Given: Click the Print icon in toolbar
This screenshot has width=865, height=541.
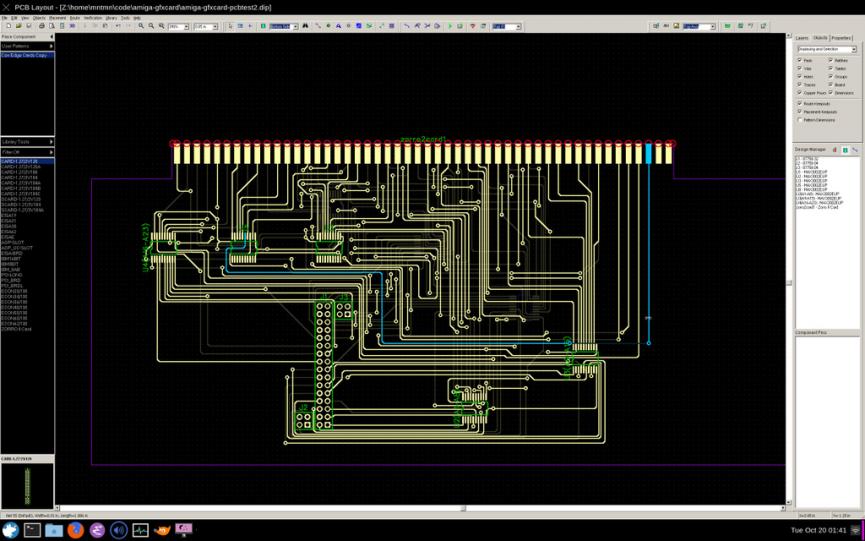Looking at the screenshot, I should pyautogui.click(x=39, y=26).
